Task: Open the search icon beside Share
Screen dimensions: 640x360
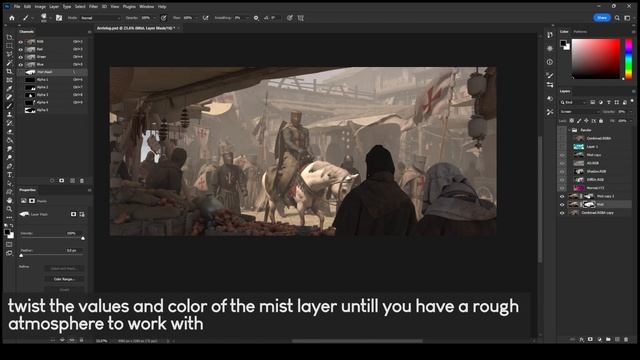Action: 617,18
